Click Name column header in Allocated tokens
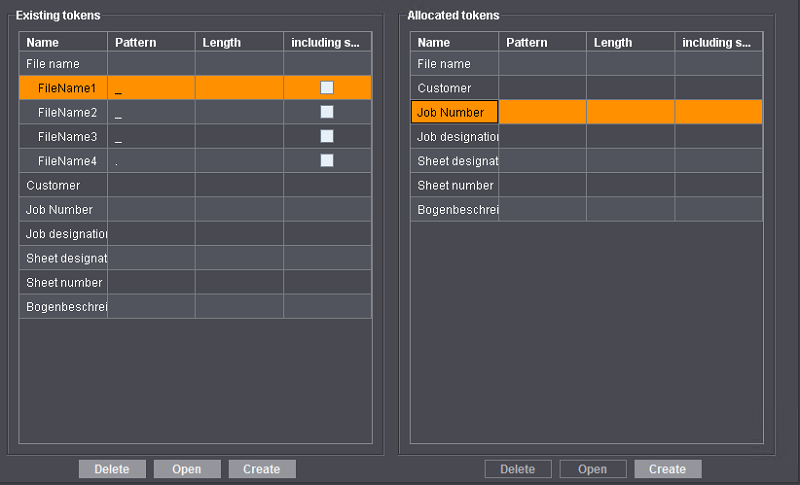The width and height of the screenshot is (800, 485). tap(455, 42)
